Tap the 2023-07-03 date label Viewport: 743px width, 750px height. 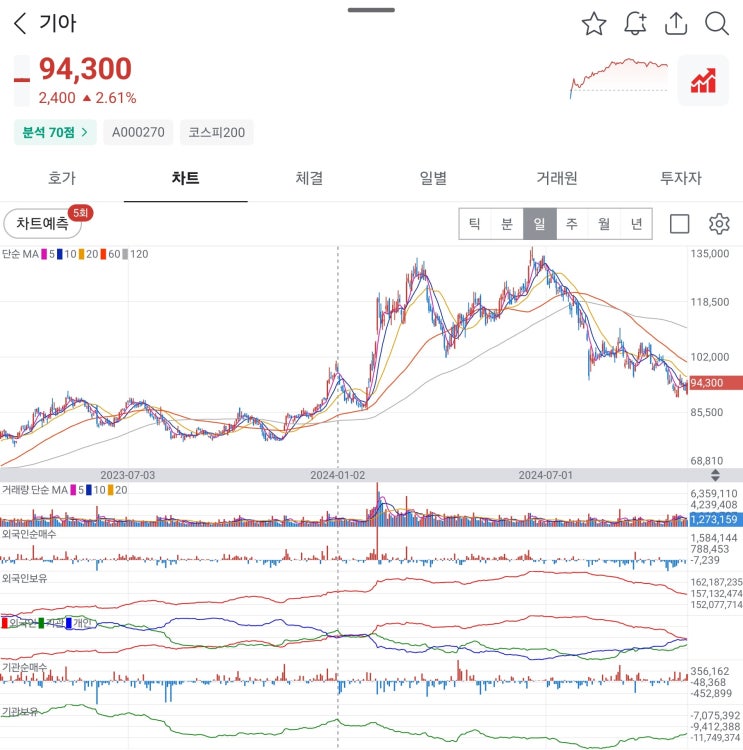(x=128, y=475)
